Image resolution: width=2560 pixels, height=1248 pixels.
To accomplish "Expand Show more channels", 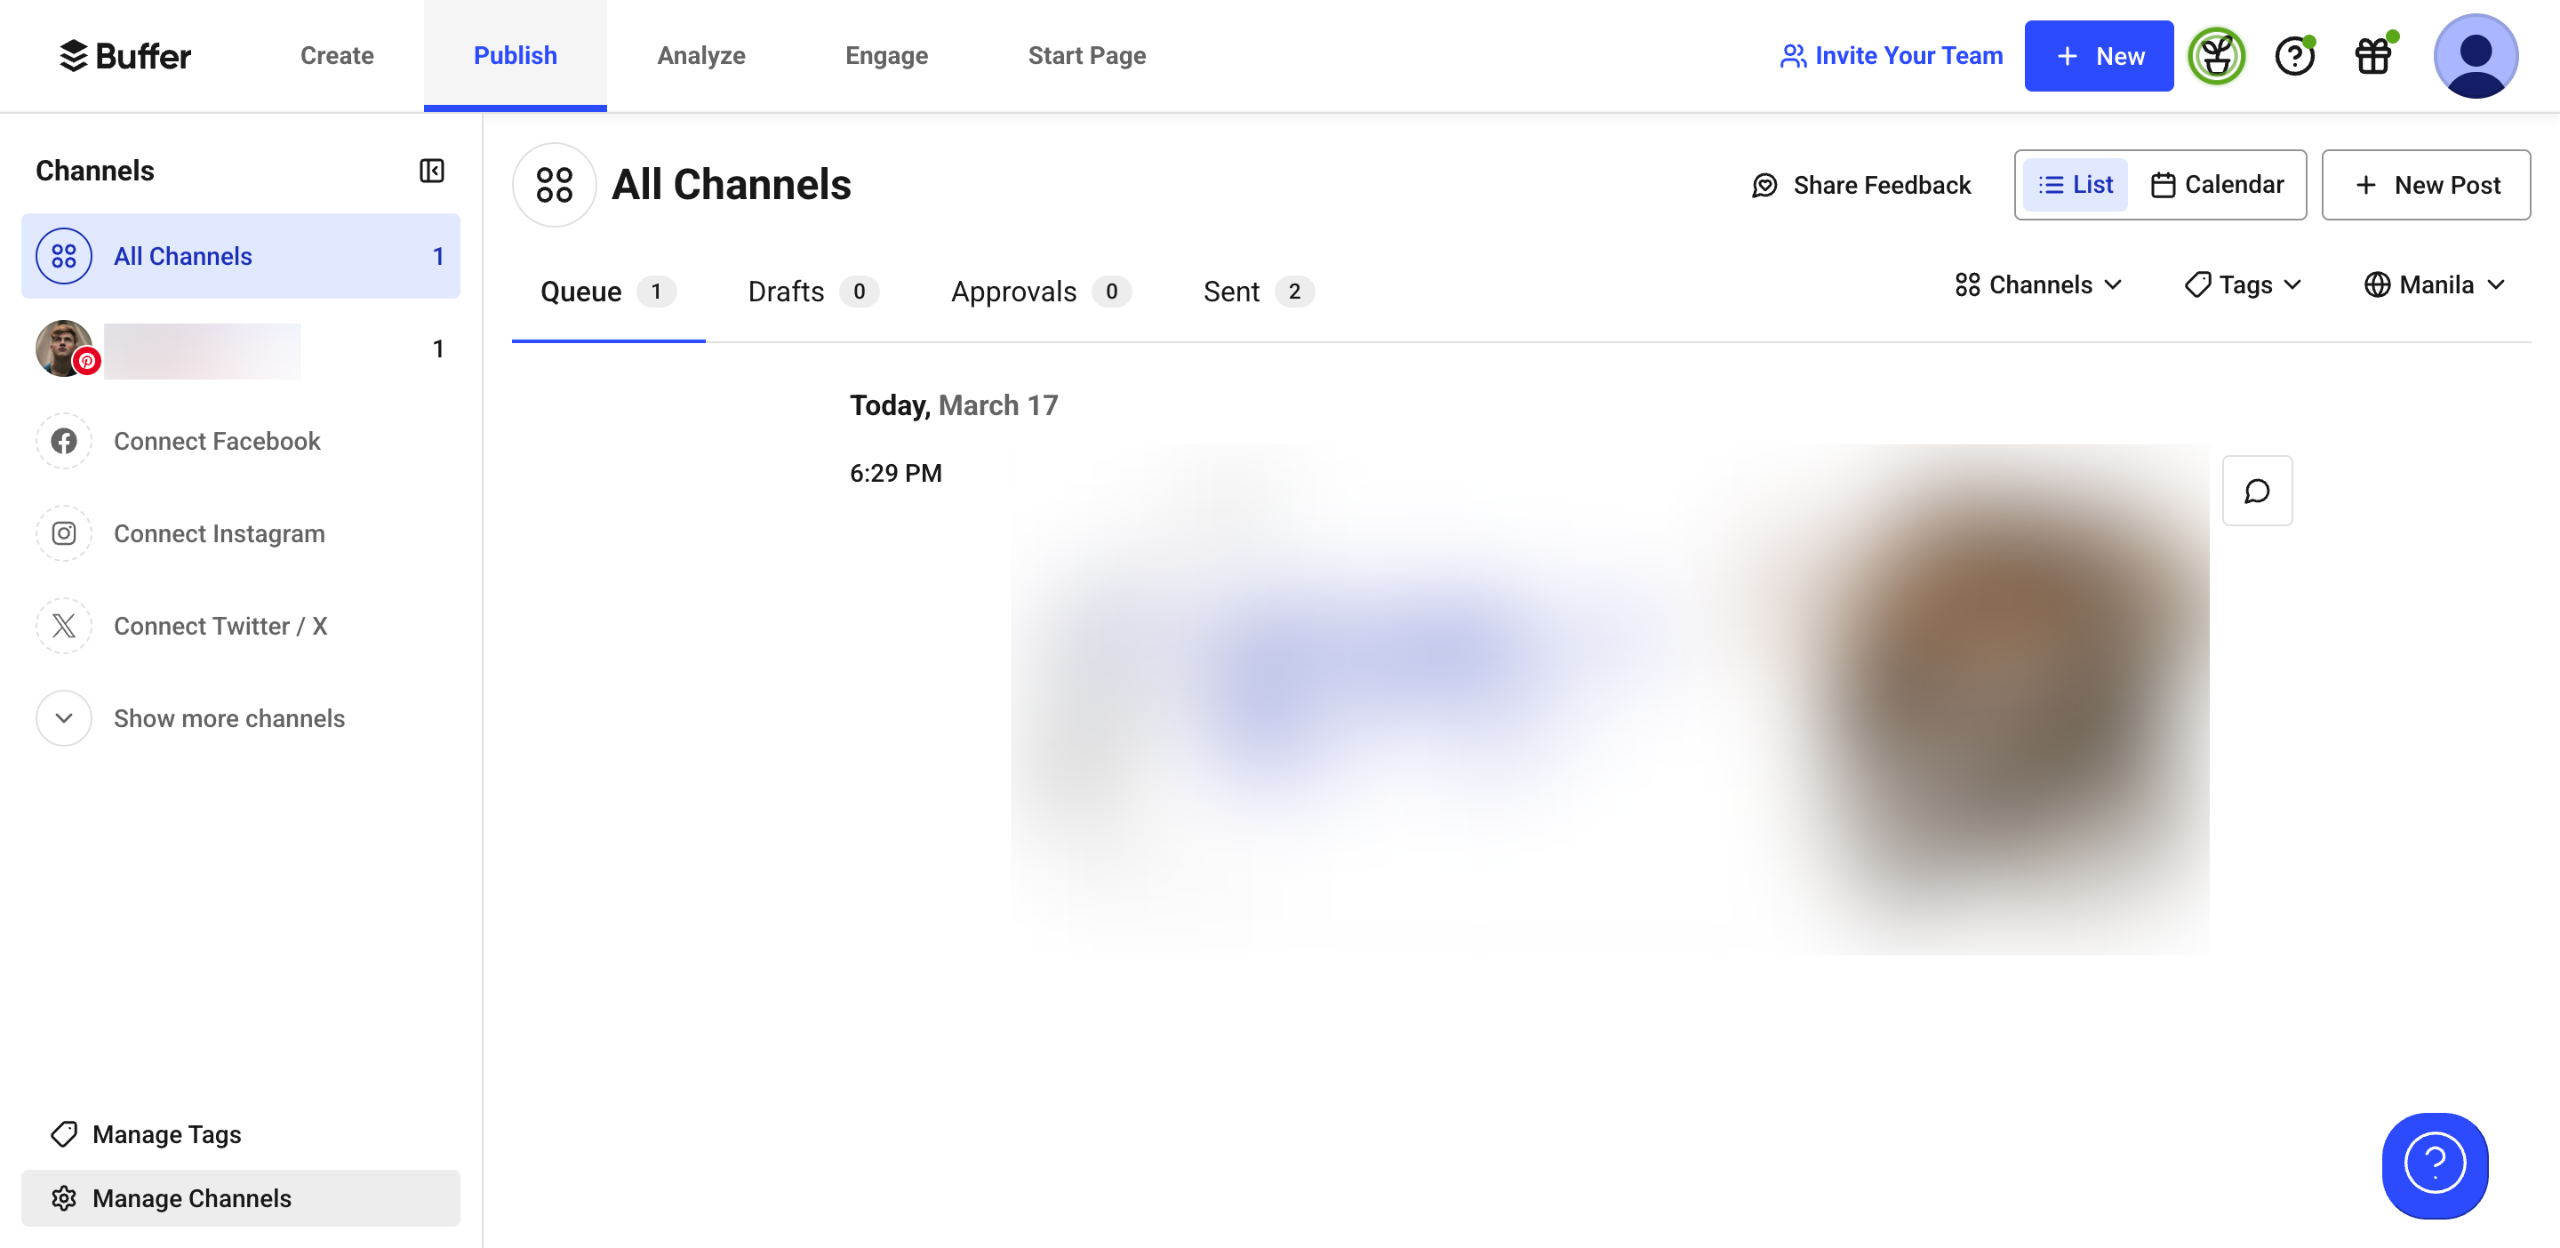I will (x=228, y=718).
